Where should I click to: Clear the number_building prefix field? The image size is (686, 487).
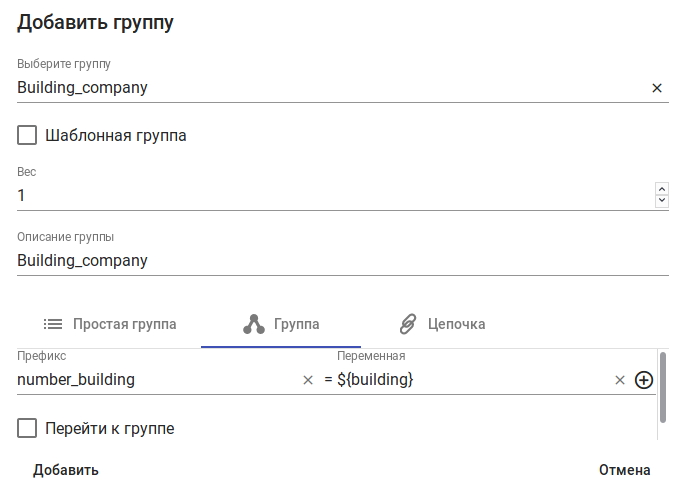click(x=308, y=380)
